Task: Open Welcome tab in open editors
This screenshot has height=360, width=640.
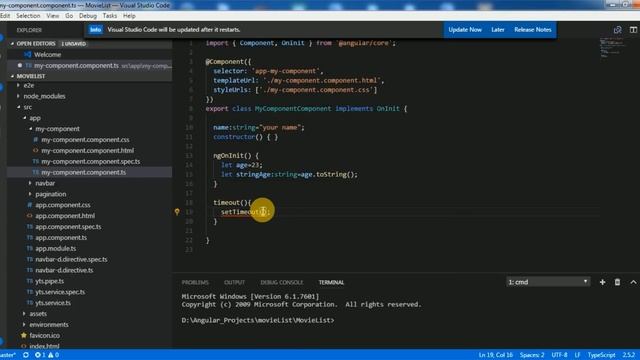Action: coord(47,55)
